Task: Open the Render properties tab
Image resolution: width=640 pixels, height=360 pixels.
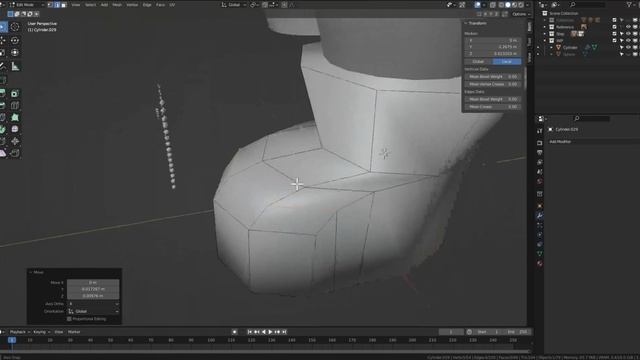Action: [x=540, y=143]
